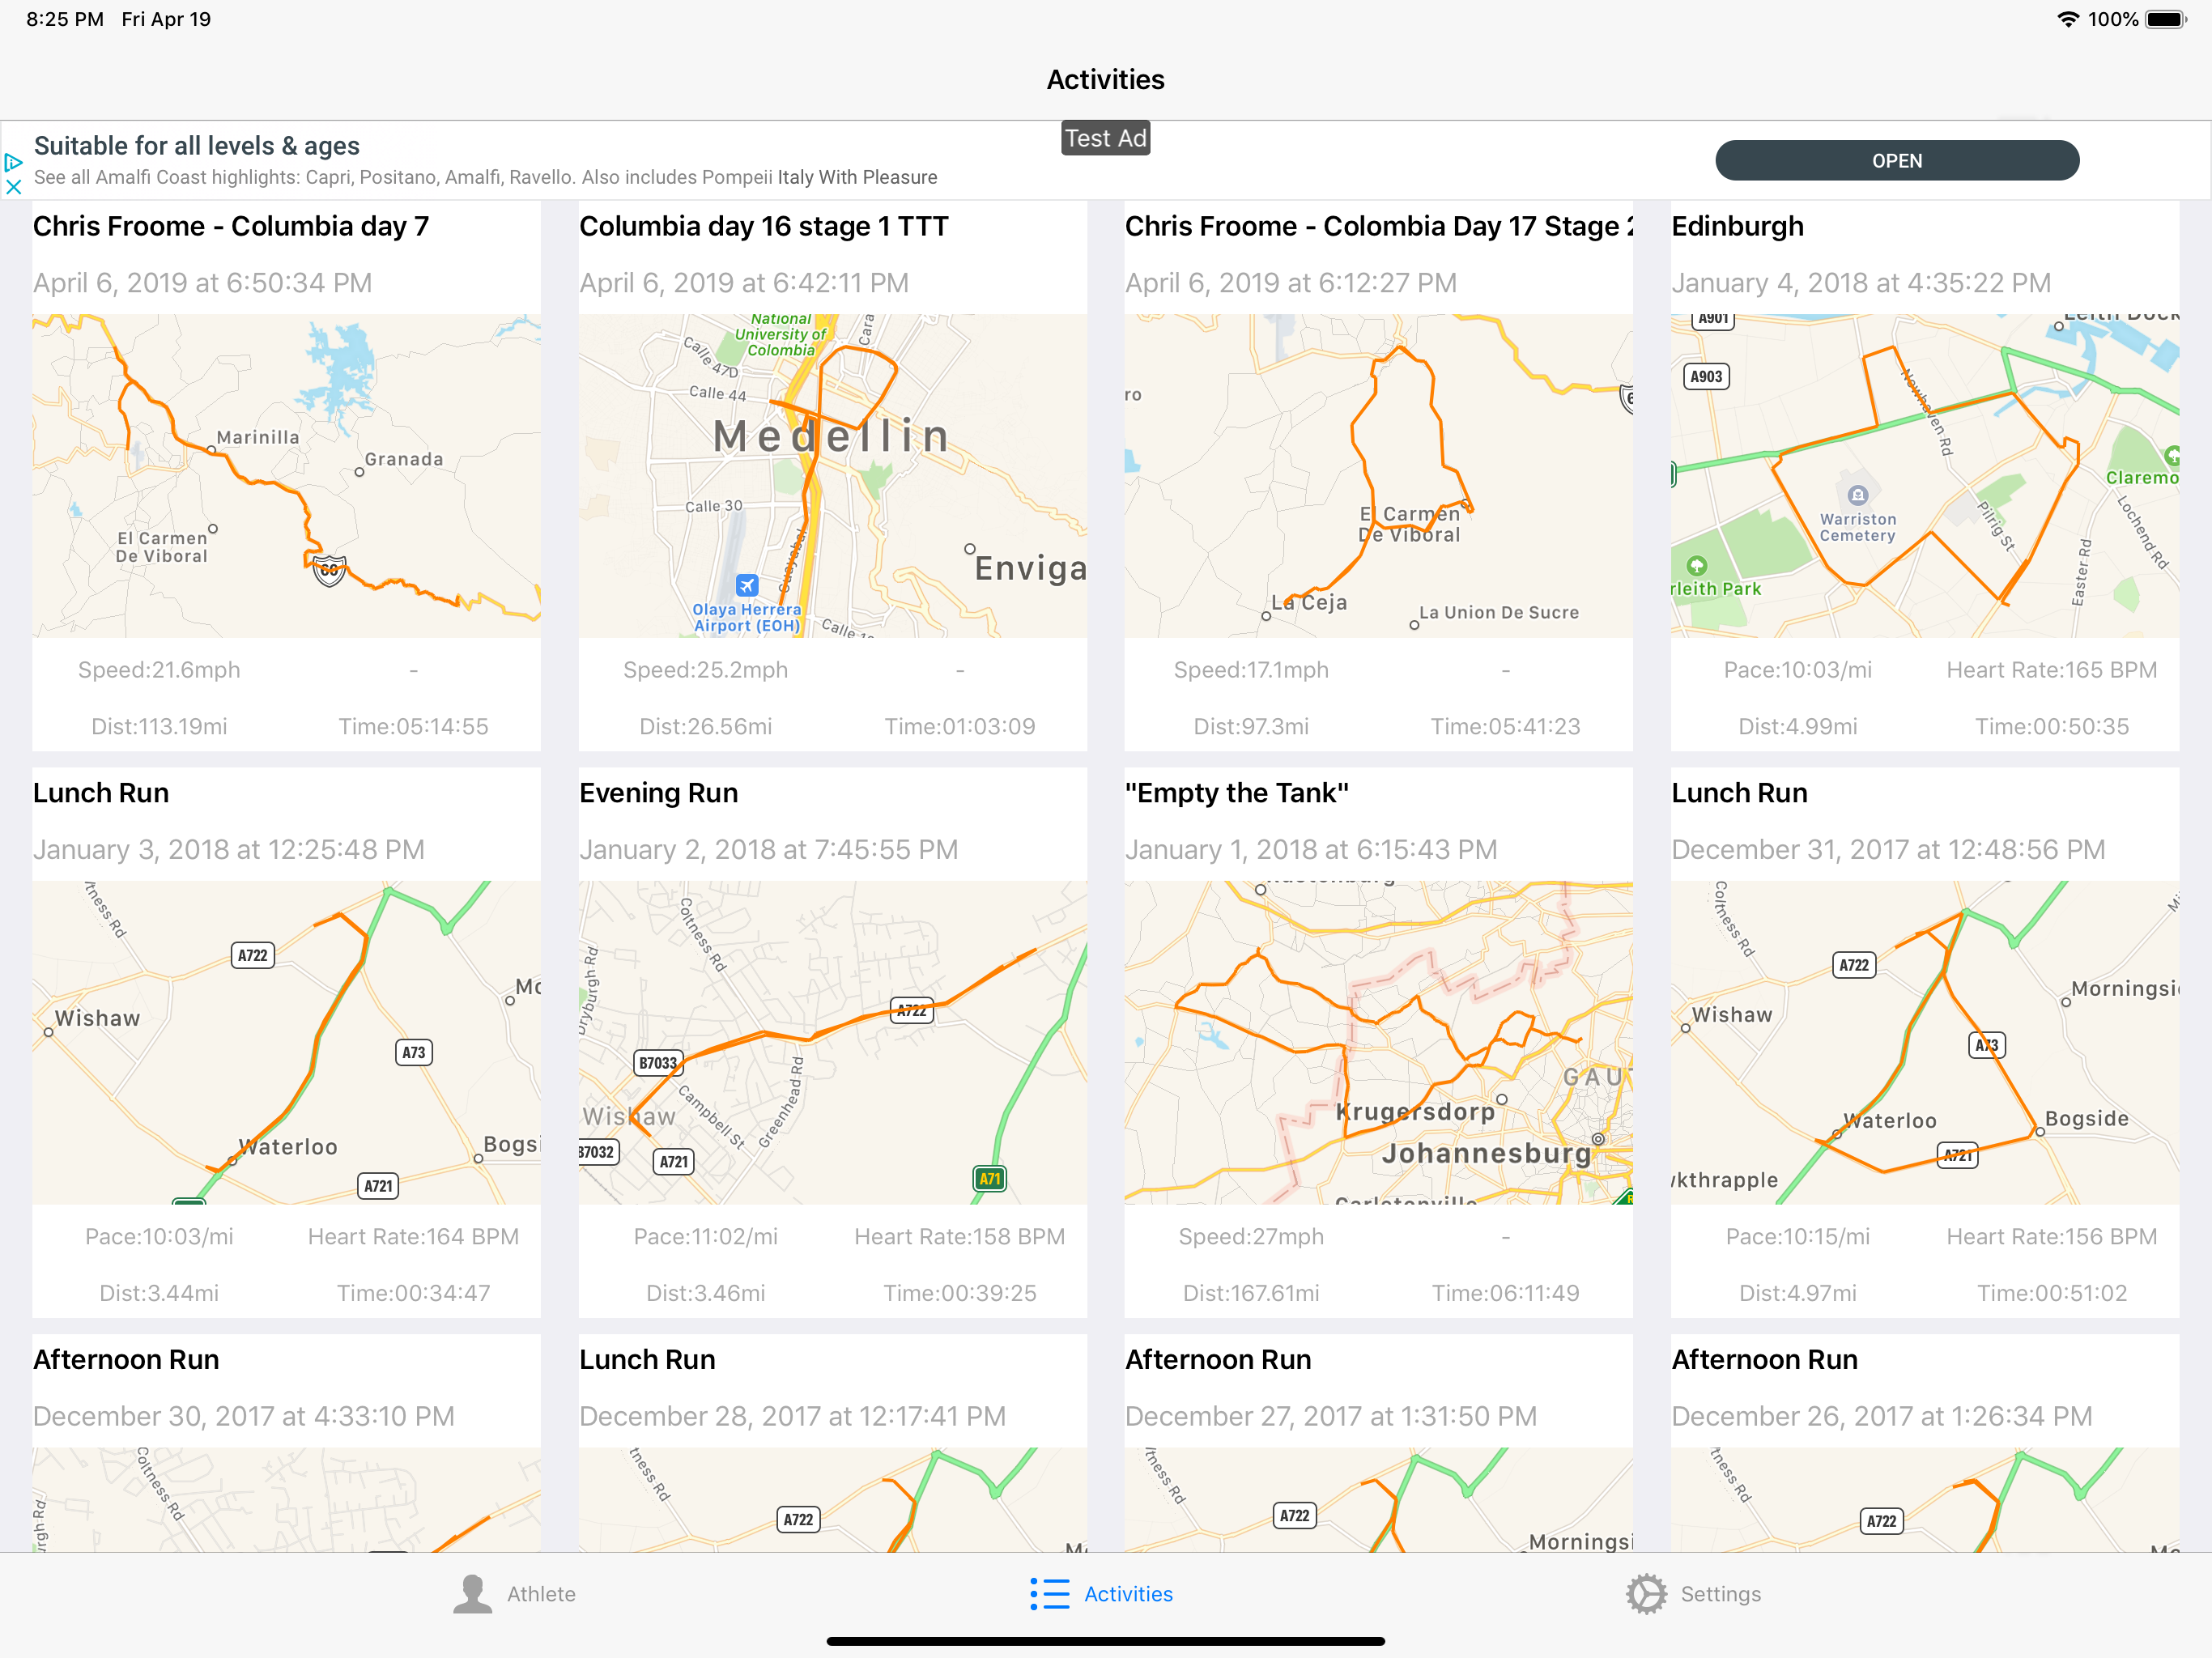Switch to the Activities tab
This screenshot has height=1658, width=2212.
pyautogui.click(x=1101, y=1594)
